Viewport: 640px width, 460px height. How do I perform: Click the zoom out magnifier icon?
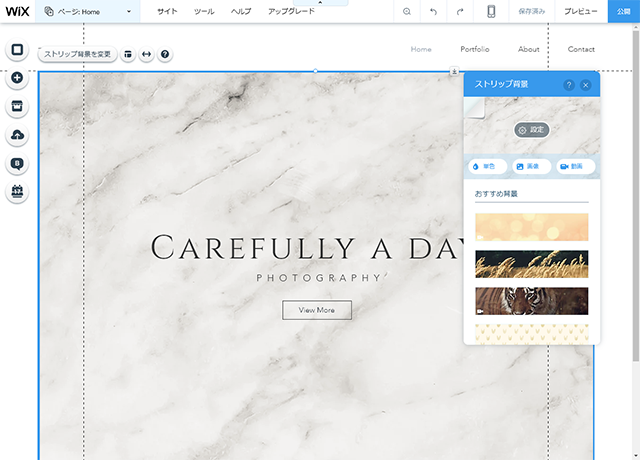pos(406,11)
